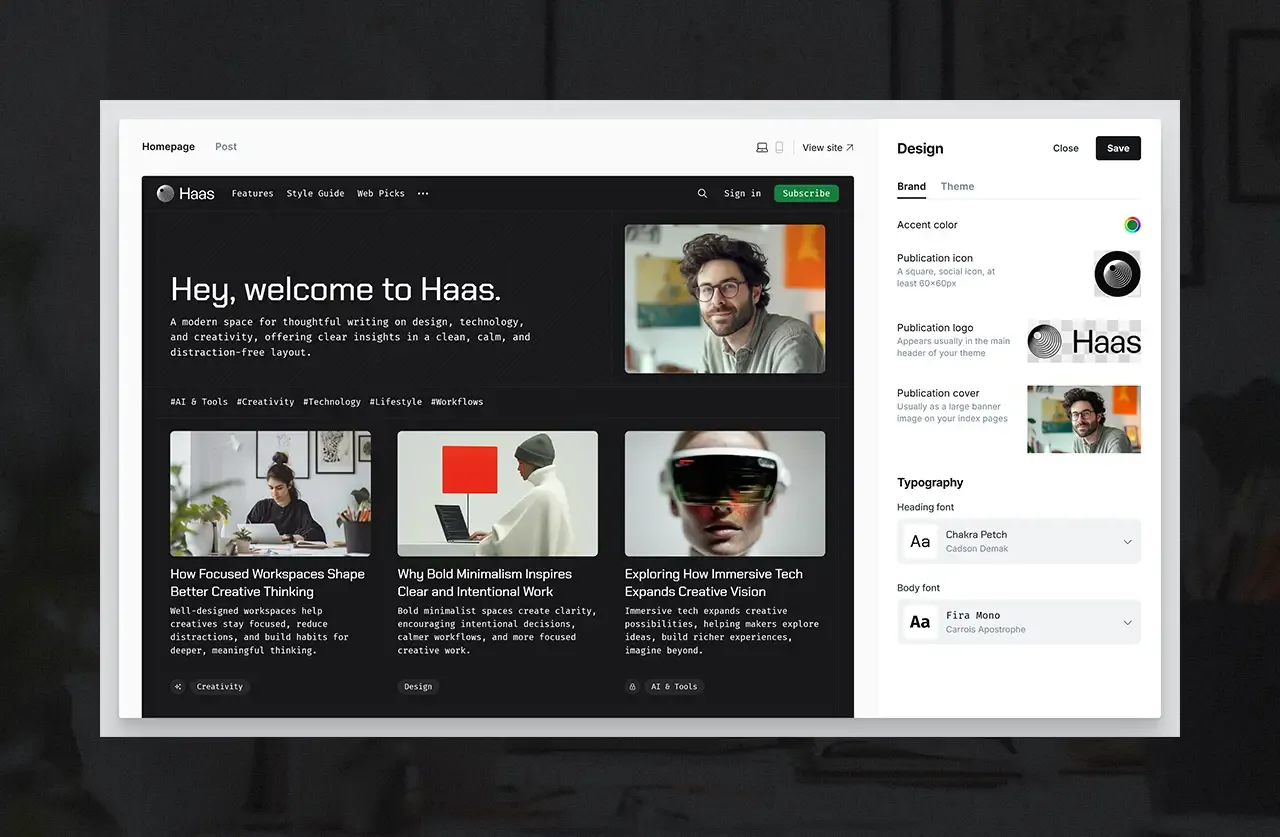Image resolution: width=1280 pixels, height=837 pixels.
Task: Open the Post preview tab
Action: point(226,147)
